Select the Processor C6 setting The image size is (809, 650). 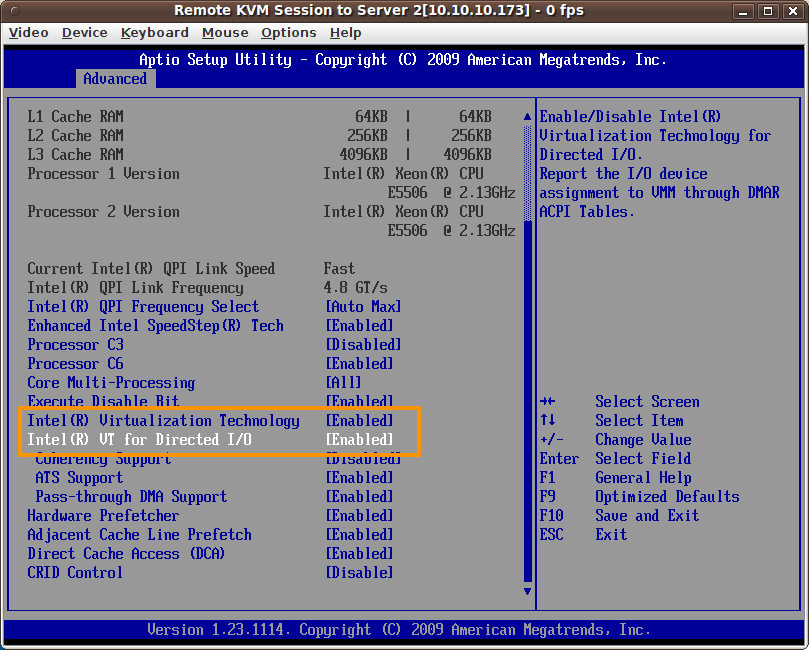[x=75, y=364]
